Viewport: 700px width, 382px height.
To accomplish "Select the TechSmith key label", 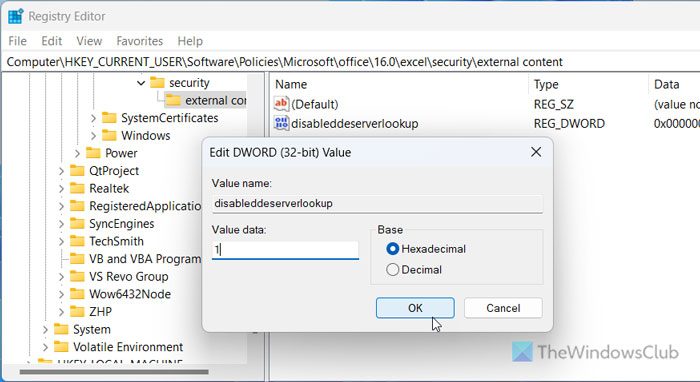I will (x=117, y=241).
